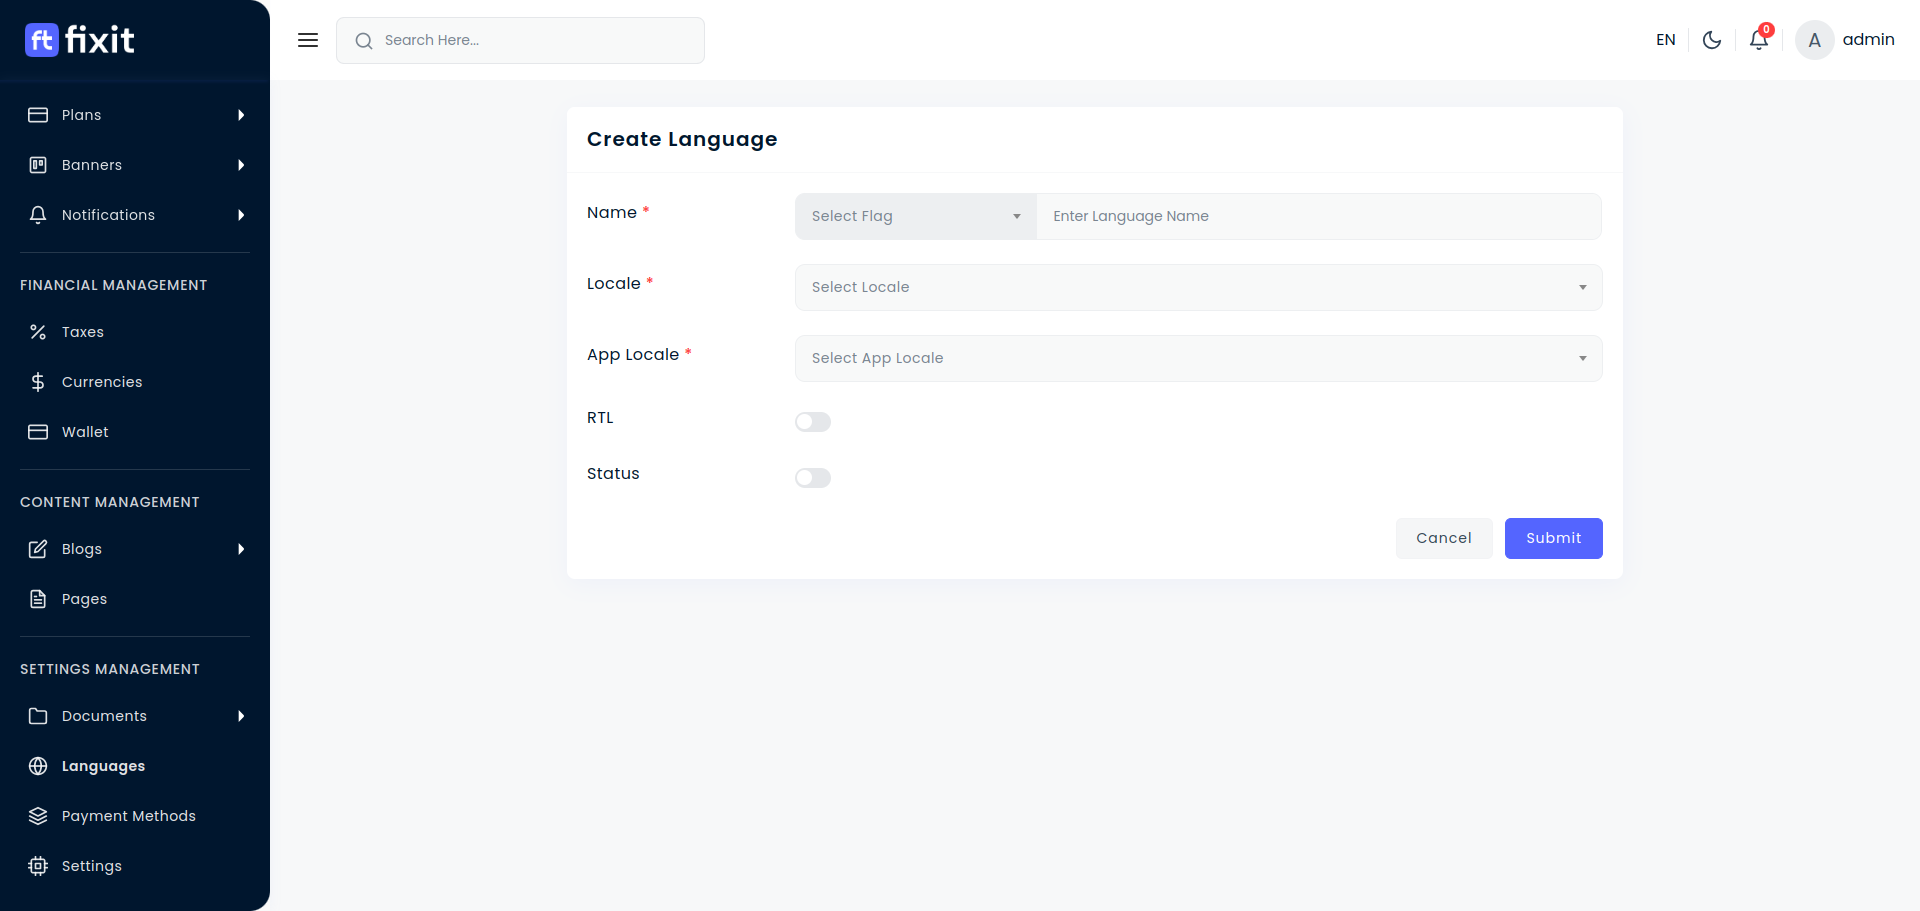1920x911 pixels.
Task: Click the Blogs edit icon
Action: (38, 549)
